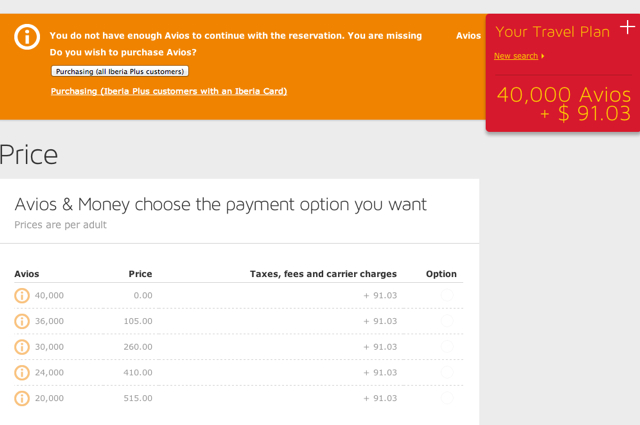Click Do you wish to purchase Avios? text

pos(123,52)
